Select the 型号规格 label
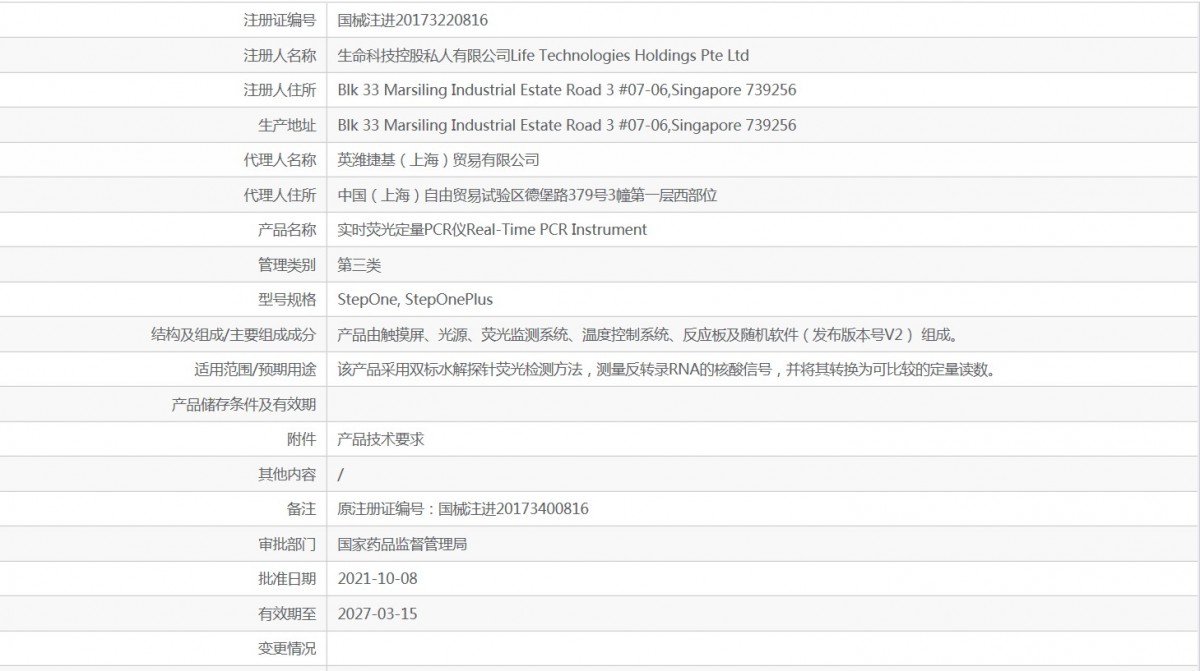The image size is (1200, 671). pyautogui.click(x=287, y=299)
